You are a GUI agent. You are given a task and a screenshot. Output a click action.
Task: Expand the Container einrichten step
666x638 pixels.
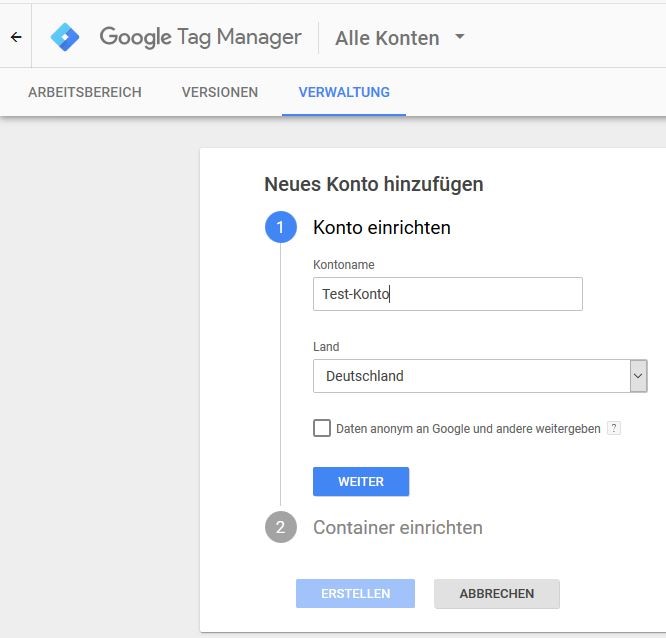[397, 527]
